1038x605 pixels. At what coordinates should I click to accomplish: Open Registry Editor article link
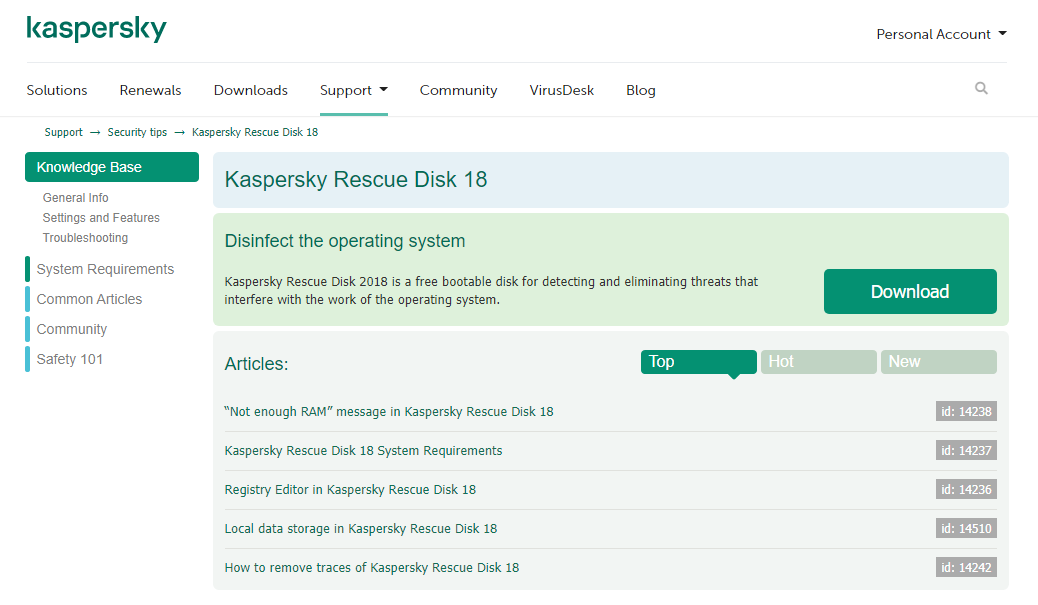click(350, 490)
